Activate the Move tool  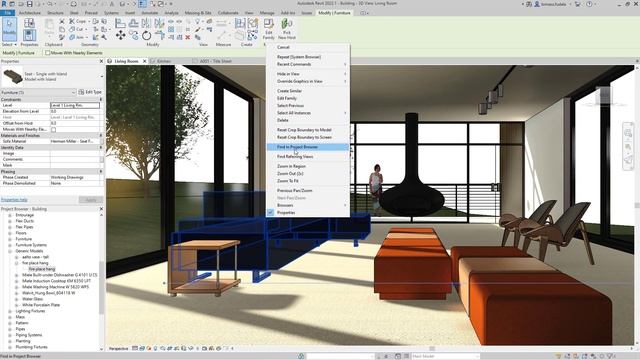[120, 36]
